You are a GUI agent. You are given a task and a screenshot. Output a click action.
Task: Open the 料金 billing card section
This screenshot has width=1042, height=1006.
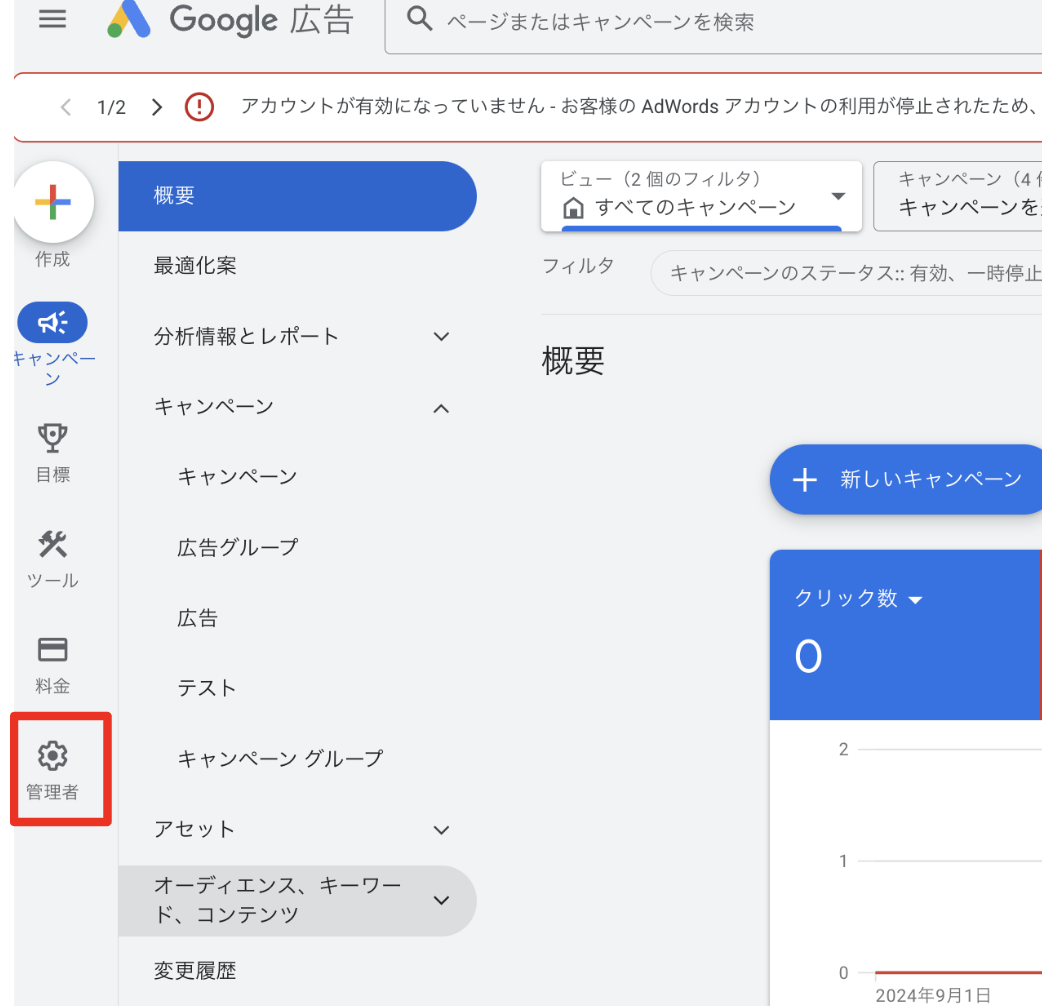tap(52, 666)
